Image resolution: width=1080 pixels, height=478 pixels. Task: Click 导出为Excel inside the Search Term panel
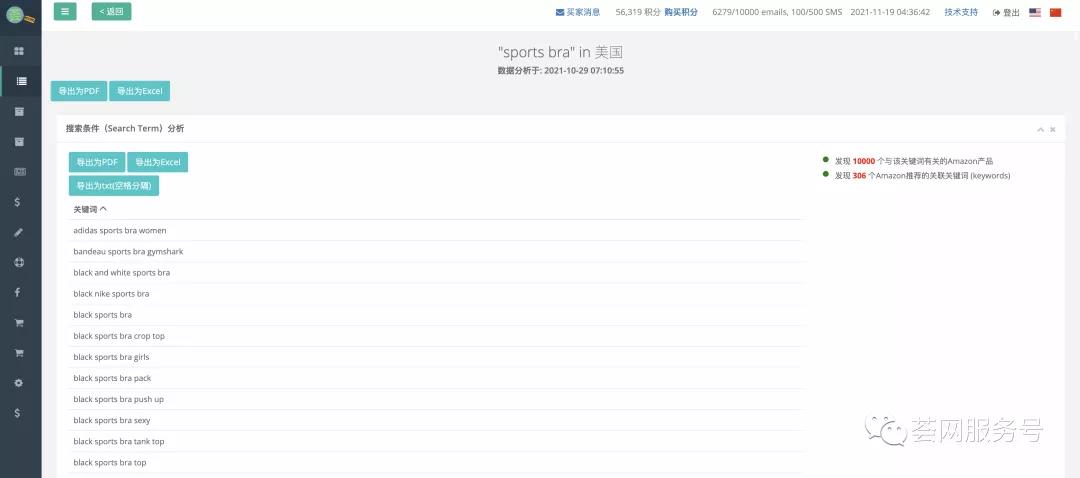pyautogui.click(x=158, y=162)
